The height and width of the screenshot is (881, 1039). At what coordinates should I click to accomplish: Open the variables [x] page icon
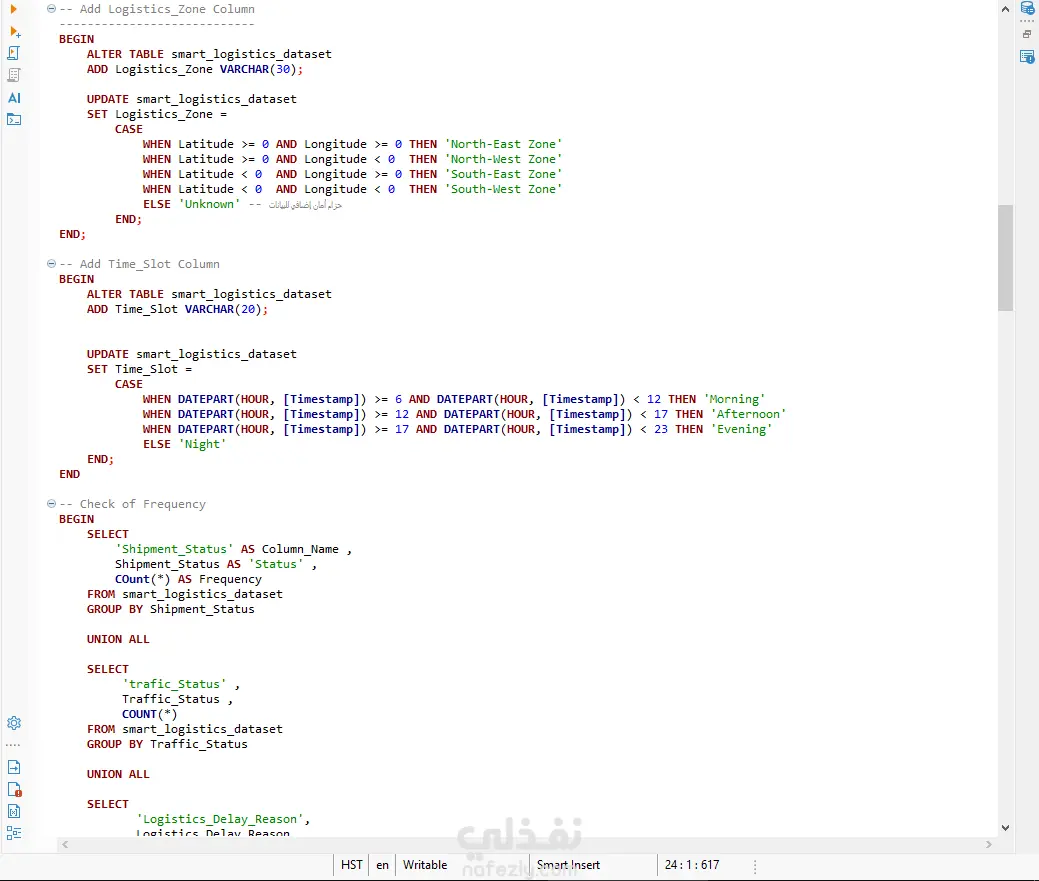coord(14,811)
